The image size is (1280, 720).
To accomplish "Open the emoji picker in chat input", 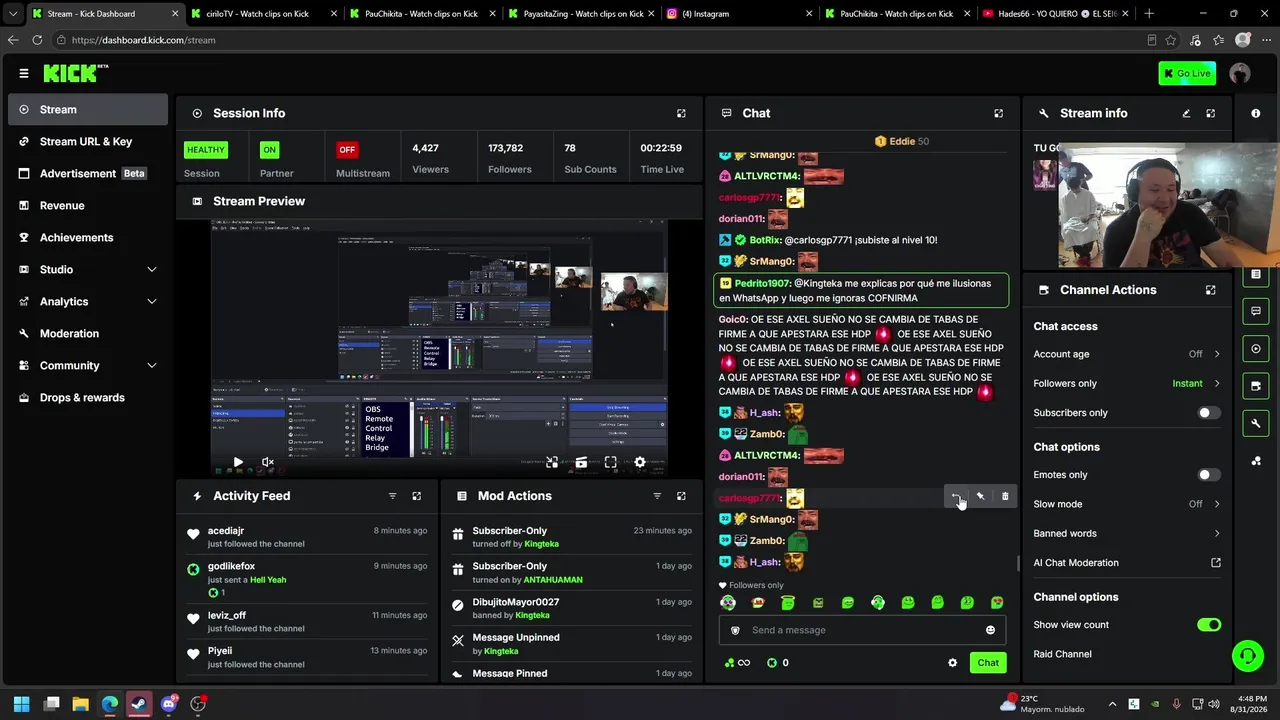I will [x=990, y=630].
